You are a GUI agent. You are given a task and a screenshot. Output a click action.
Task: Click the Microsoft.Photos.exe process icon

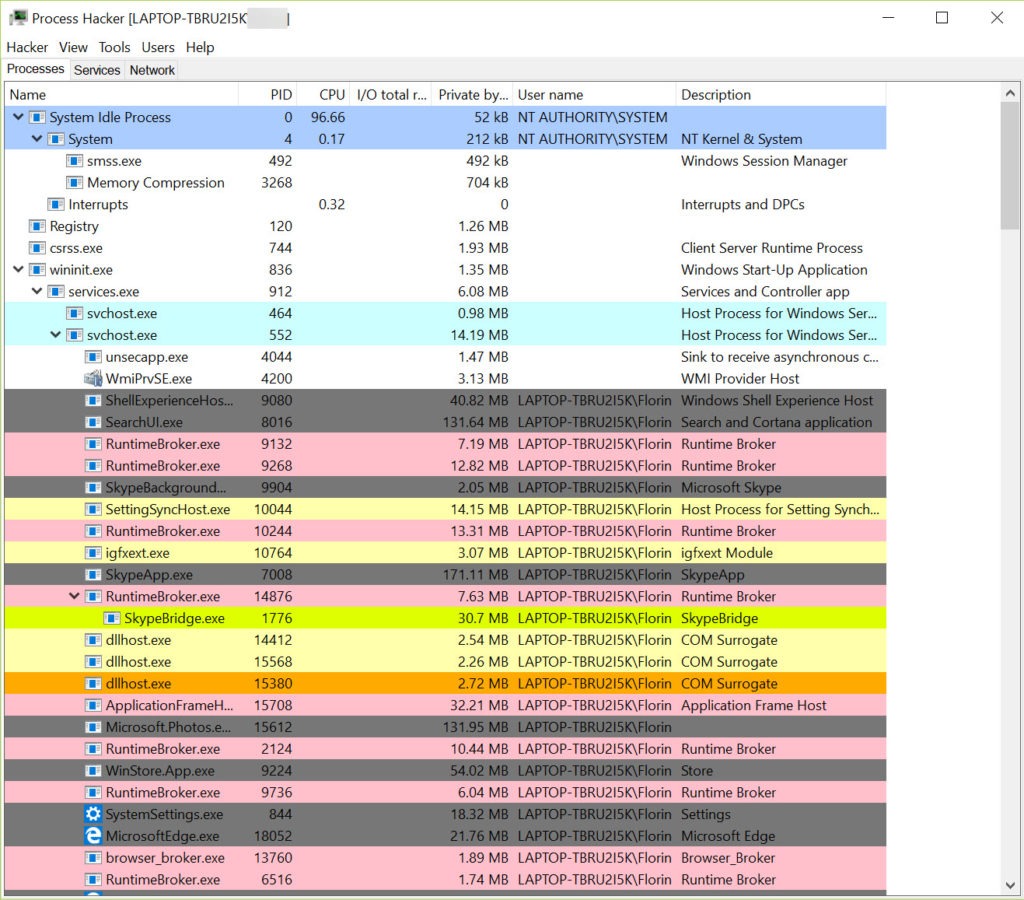click(x=93, y=728)
